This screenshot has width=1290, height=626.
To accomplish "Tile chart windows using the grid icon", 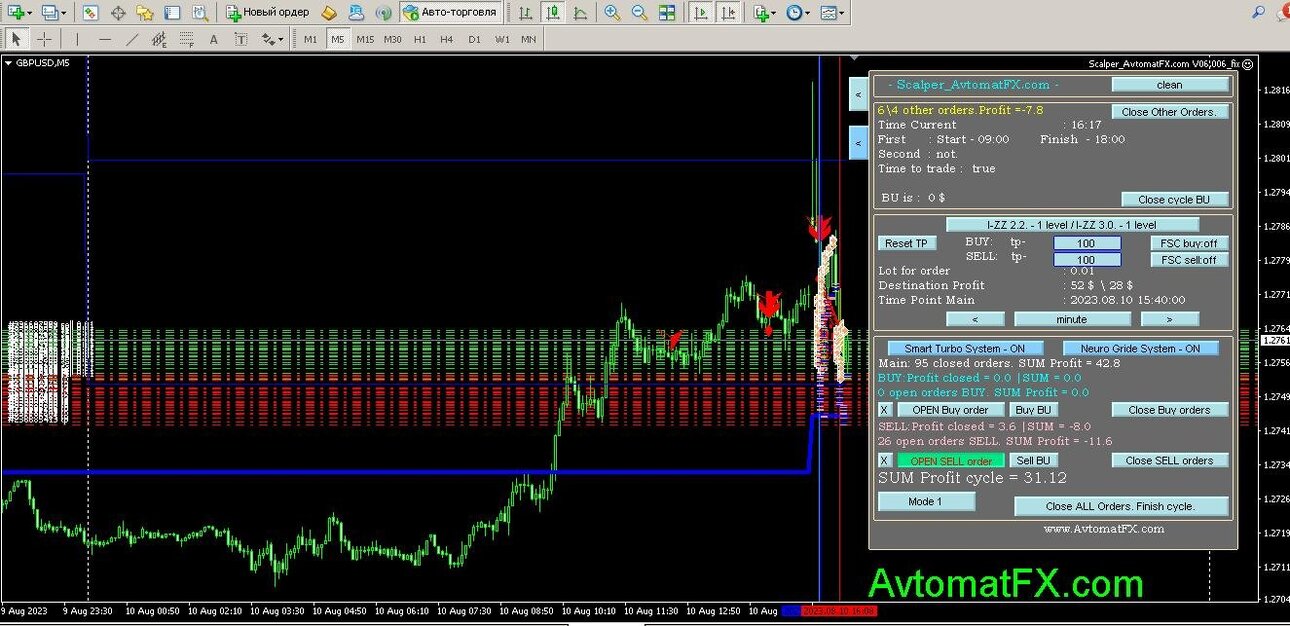I will click(x=666, y=13).
